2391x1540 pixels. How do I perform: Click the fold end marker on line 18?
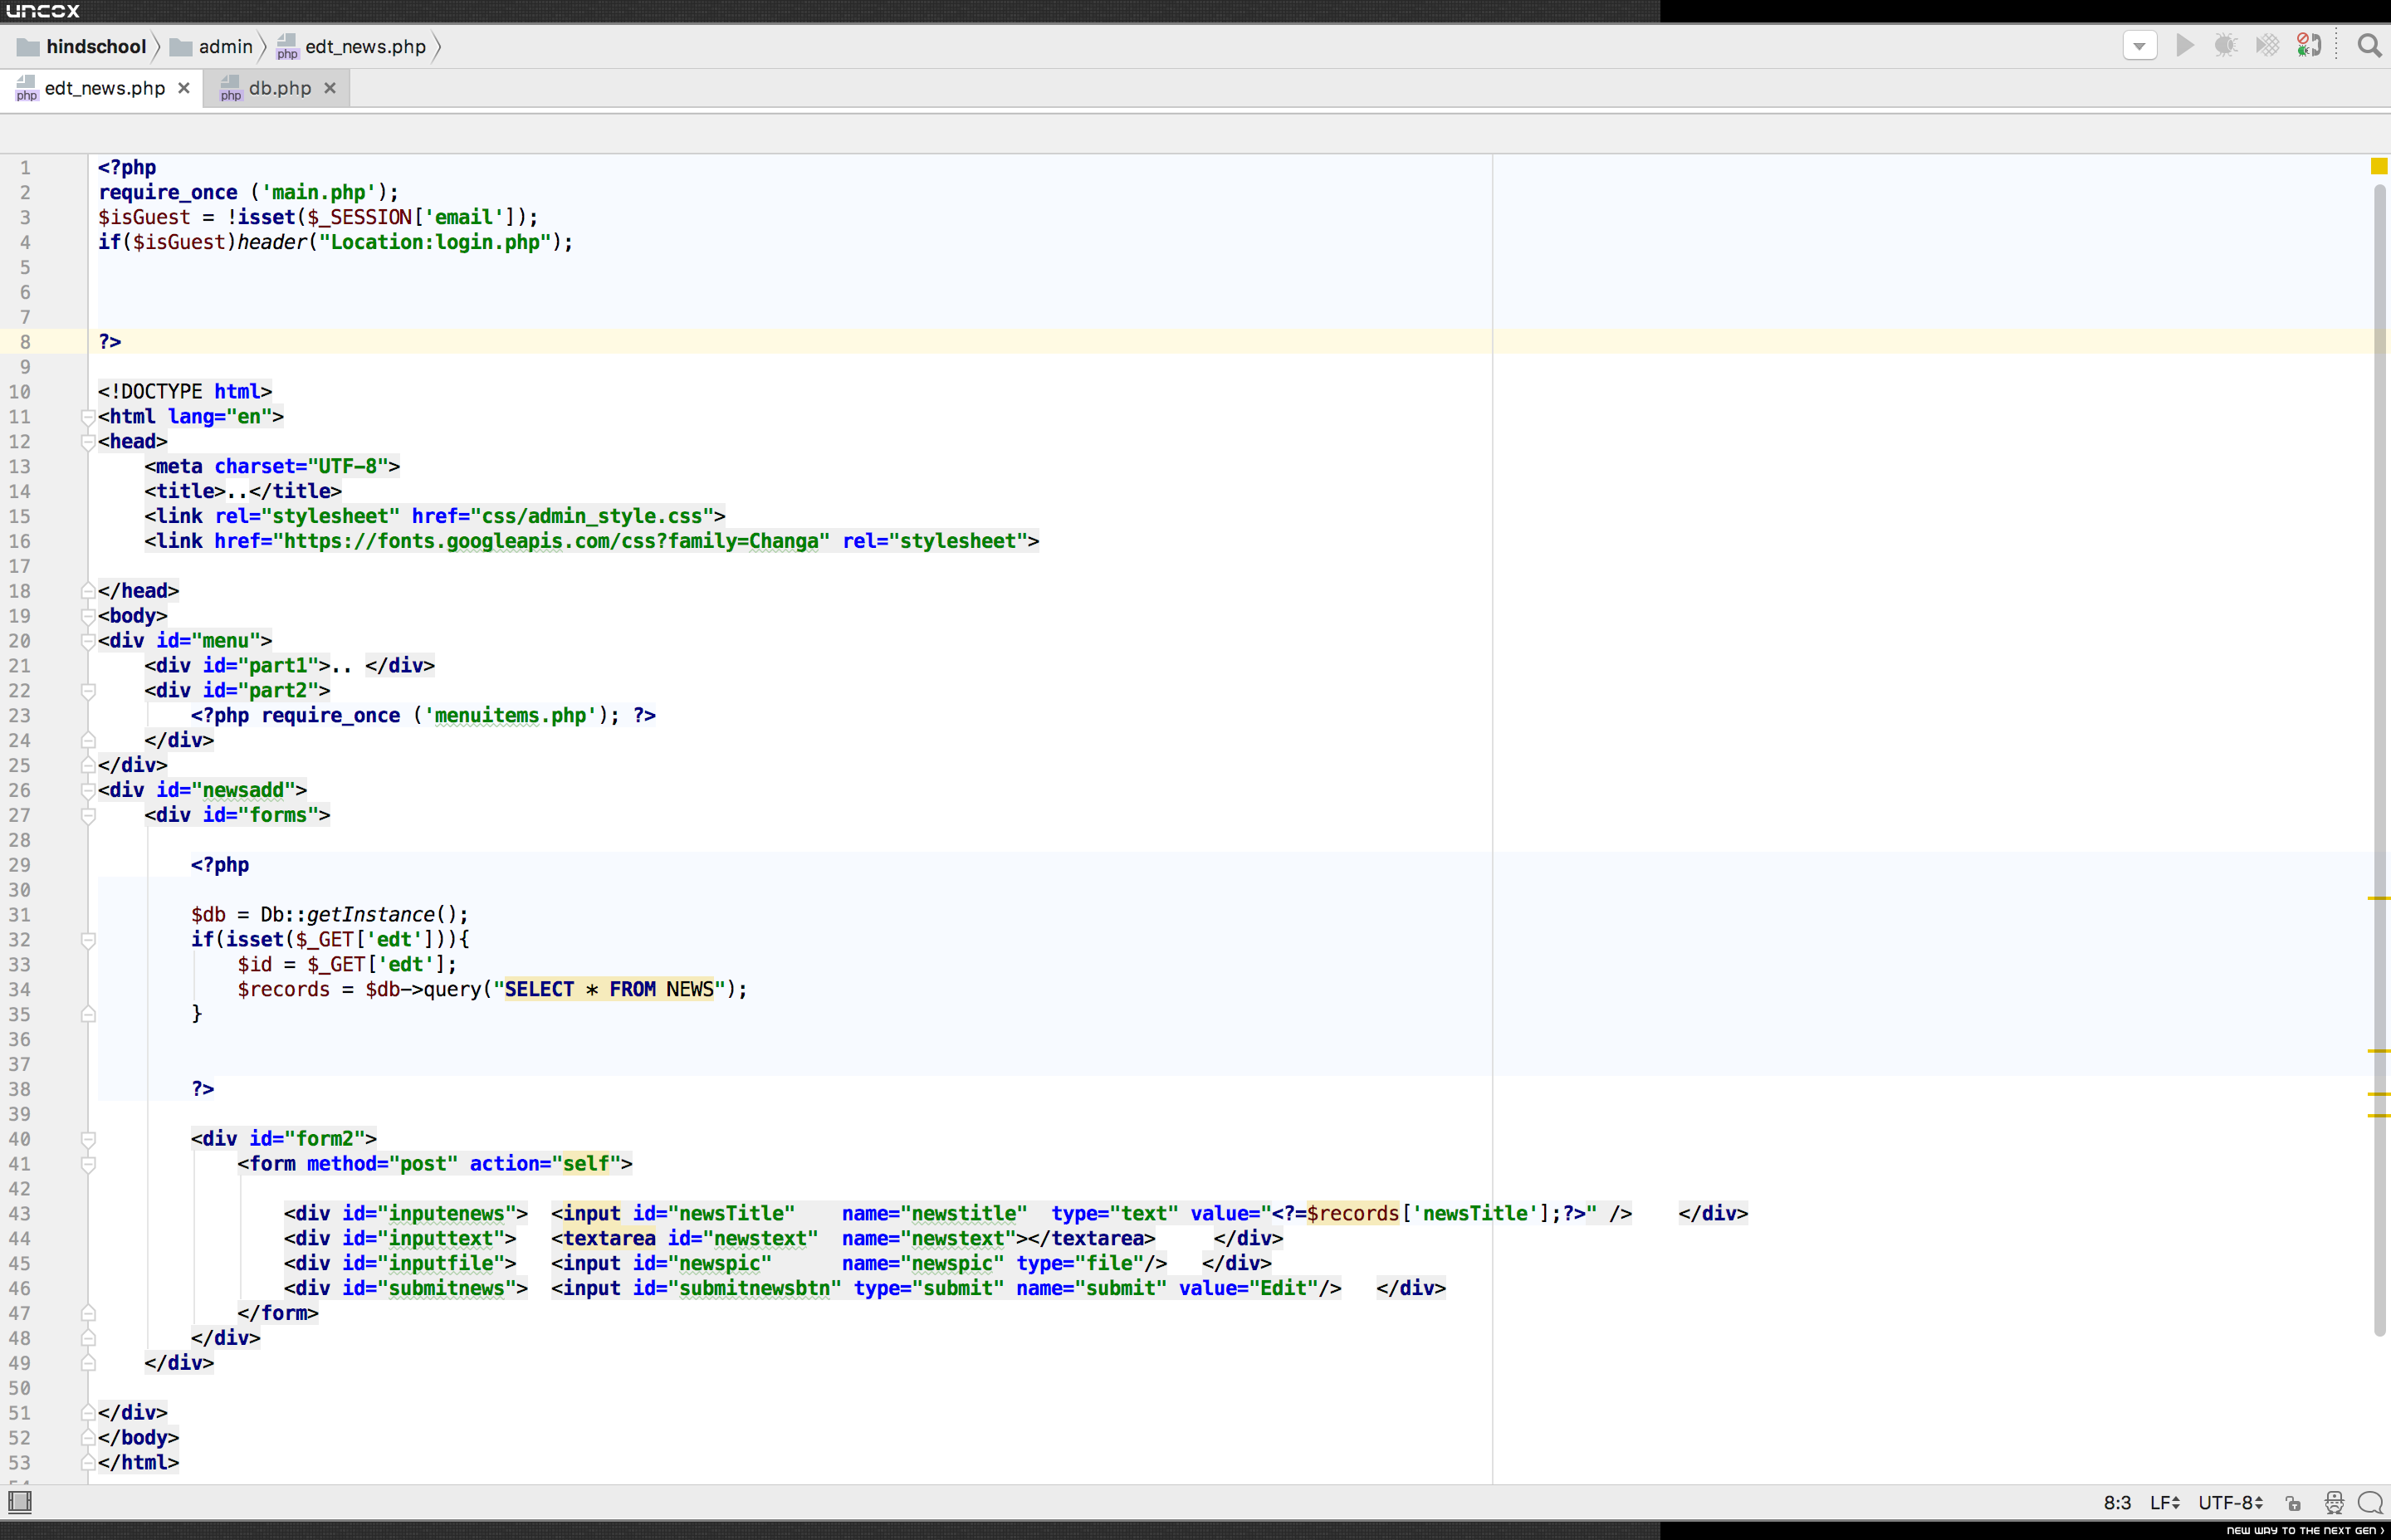tap(88, 591)
